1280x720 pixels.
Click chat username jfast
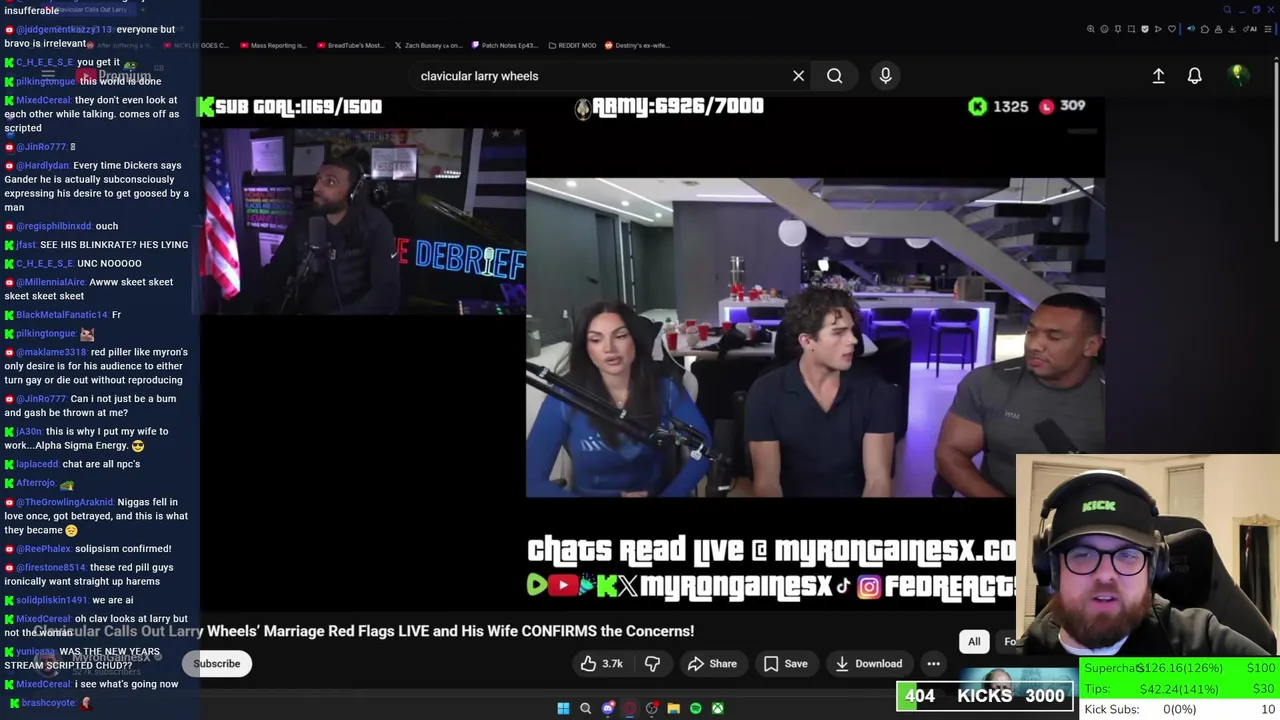click(x=26, y=245)
